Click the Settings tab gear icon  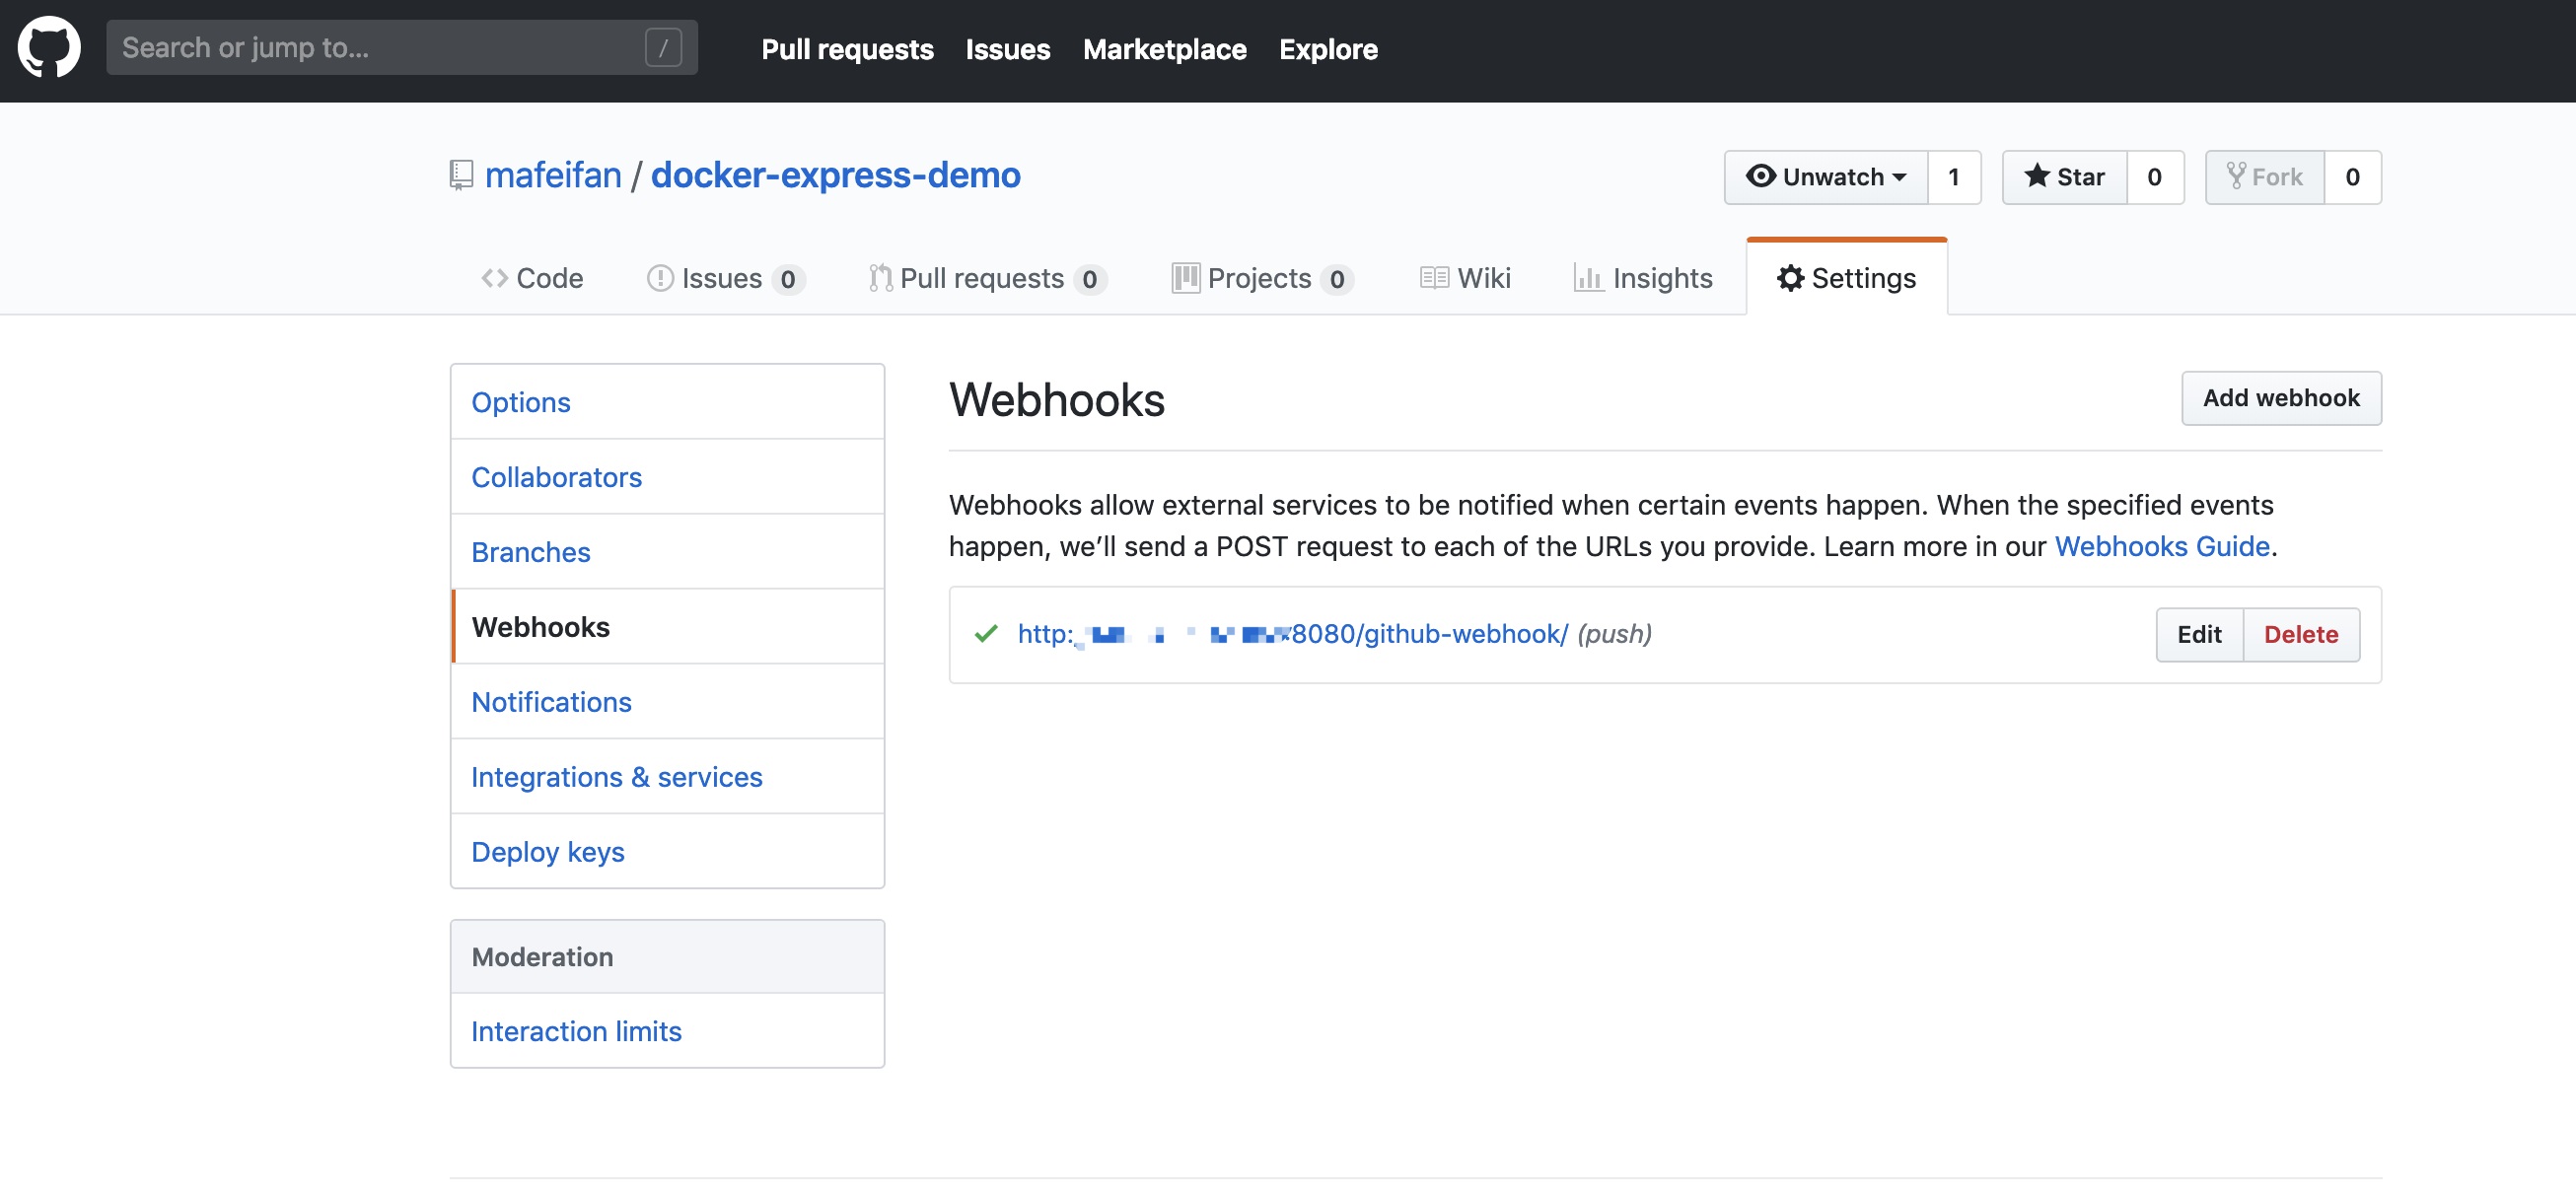(1790, 278)
